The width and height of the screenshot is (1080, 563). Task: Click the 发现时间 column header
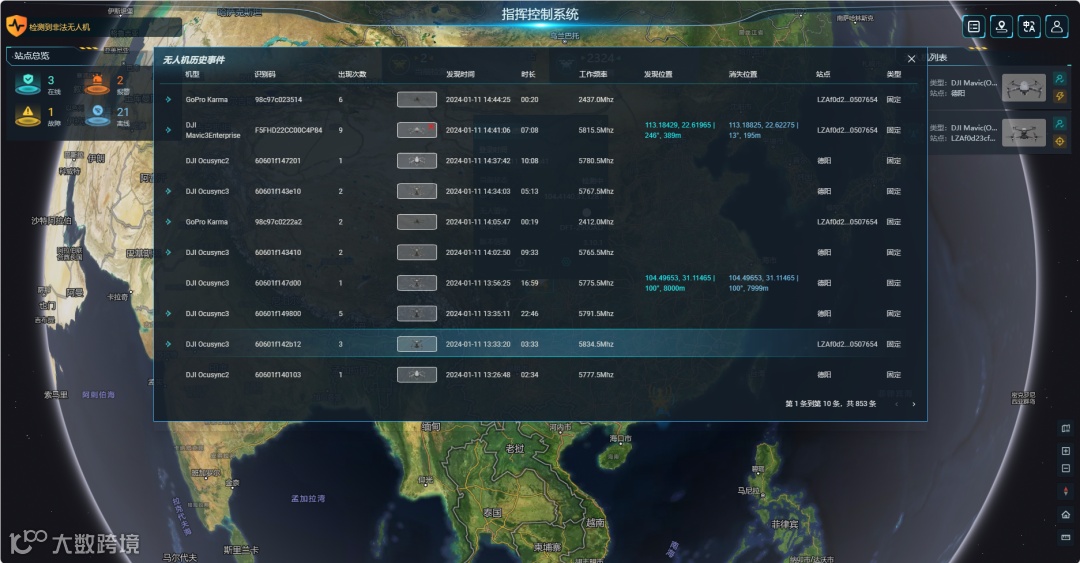point(460,74)
